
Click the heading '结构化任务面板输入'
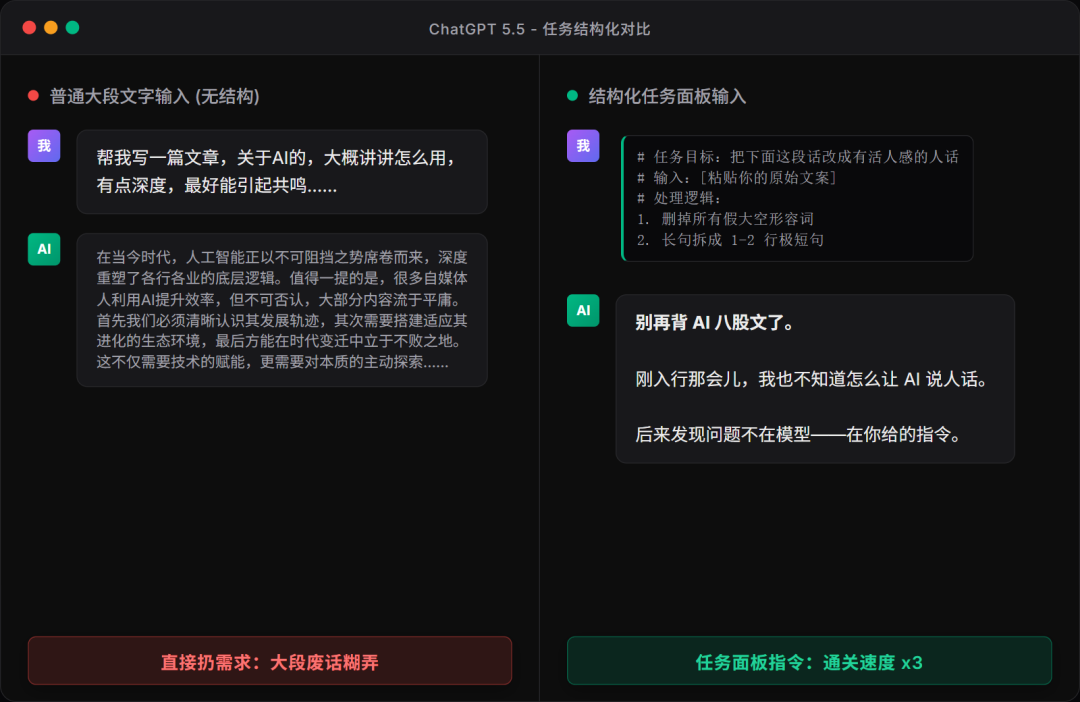[x=667, y=96]
